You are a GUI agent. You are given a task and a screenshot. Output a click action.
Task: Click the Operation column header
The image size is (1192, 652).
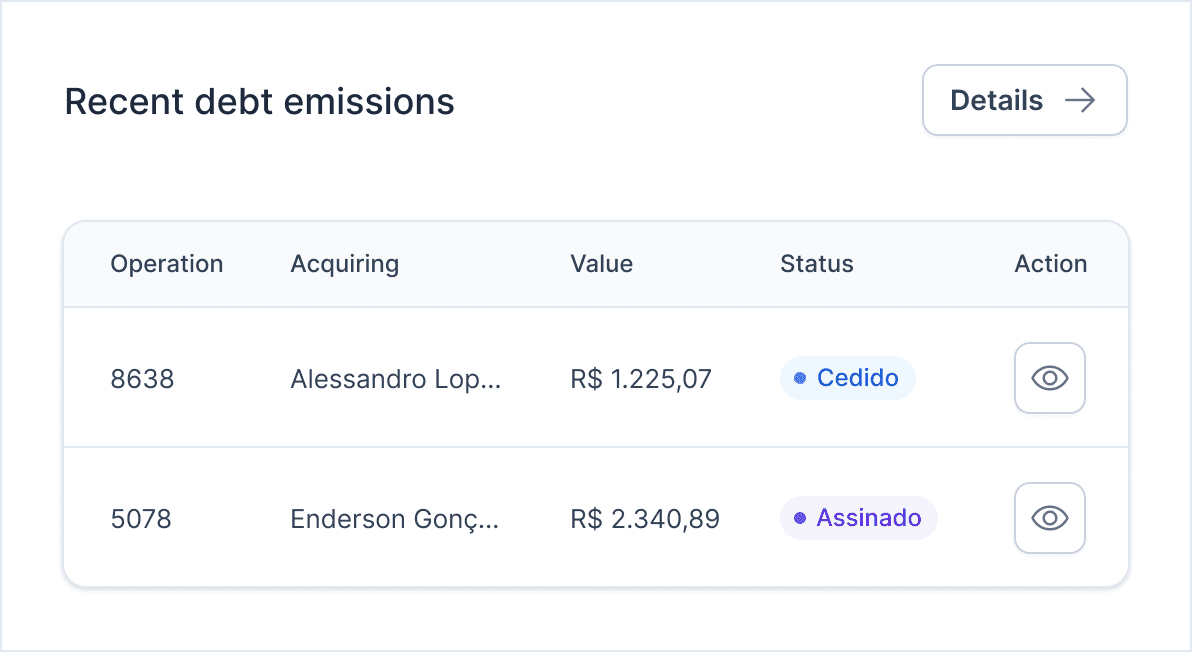(x=167, y=264)
